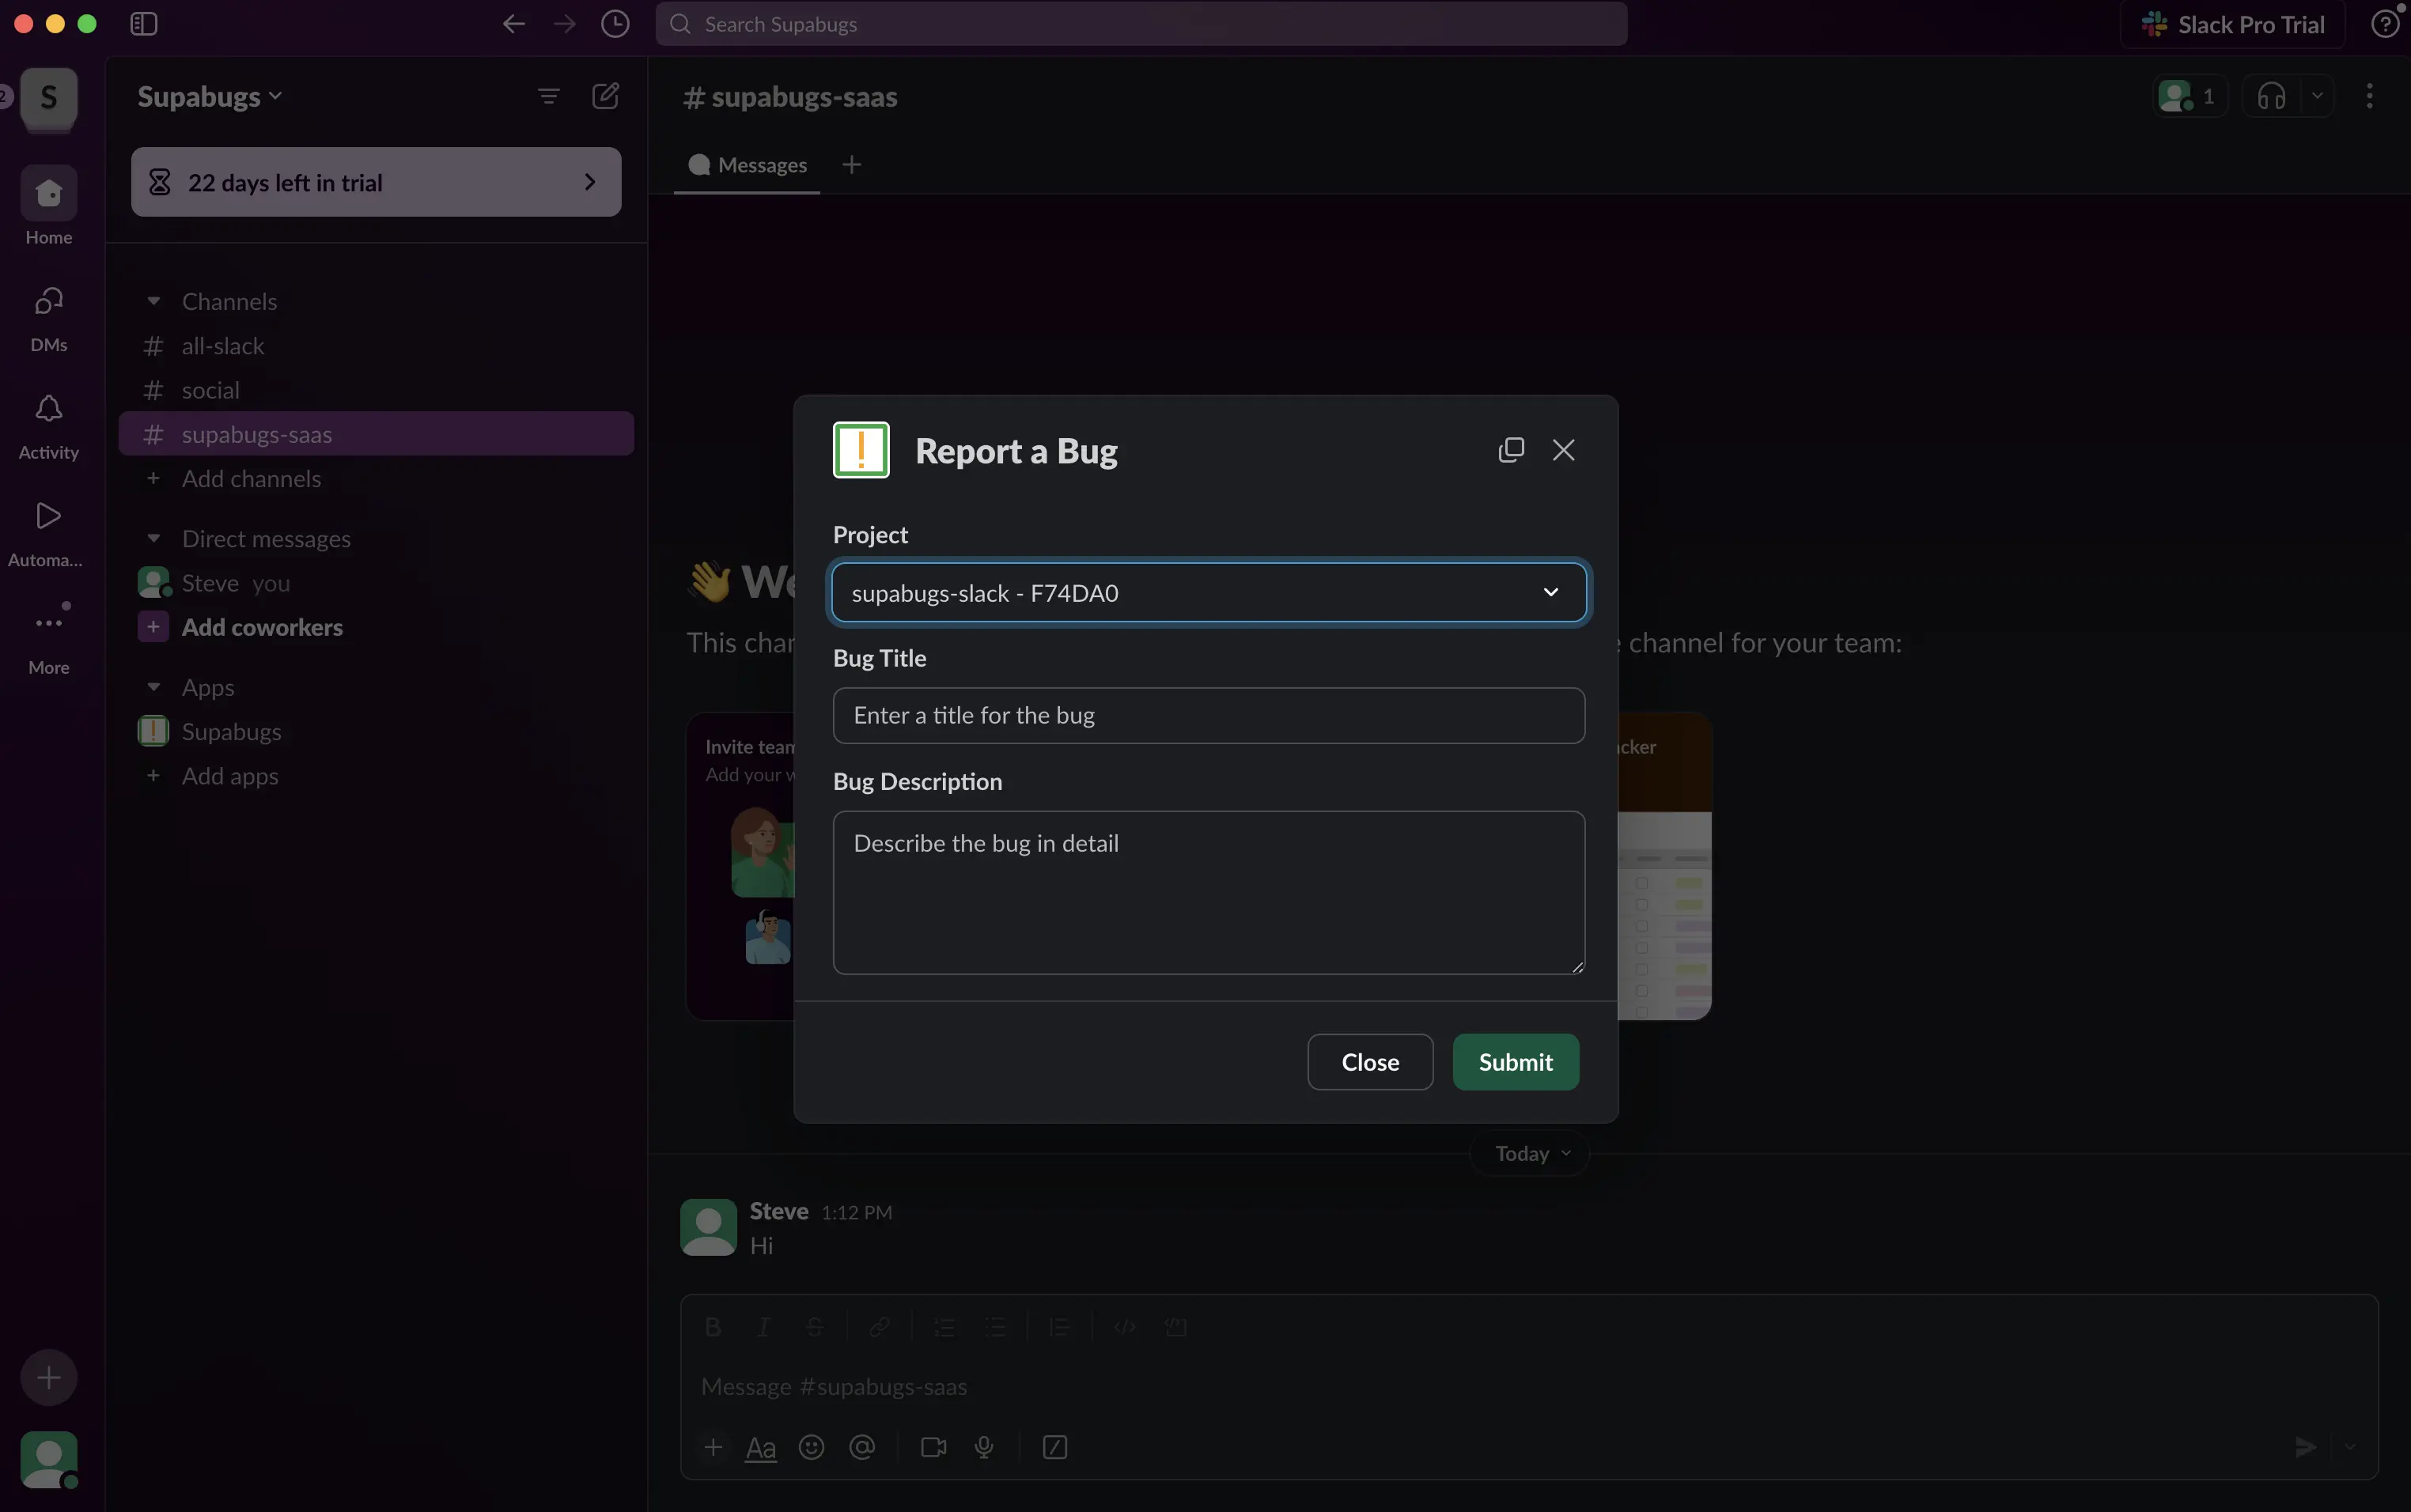Collapse the Direct messages section

[x=154, y=538]
